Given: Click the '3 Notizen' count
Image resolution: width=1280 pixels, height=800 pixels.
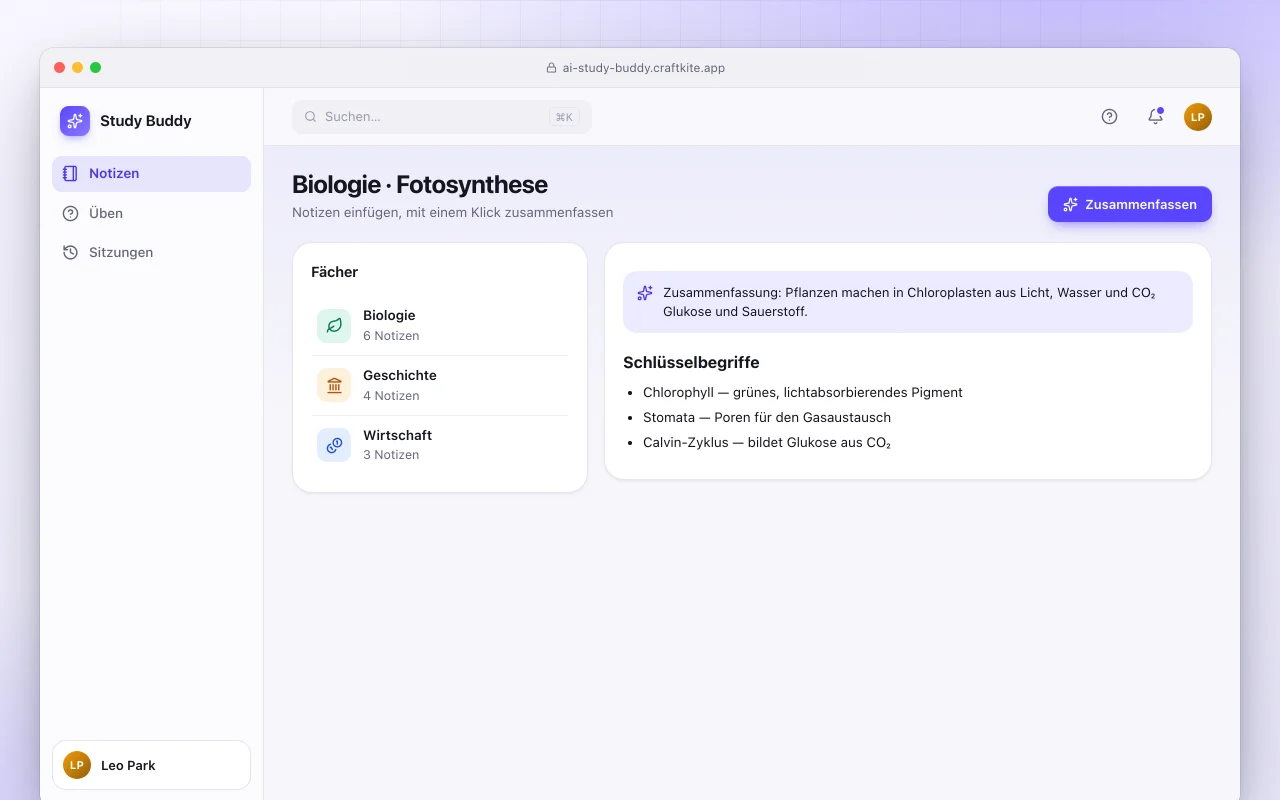Looking at the screenshot, I should coord(391,455).
